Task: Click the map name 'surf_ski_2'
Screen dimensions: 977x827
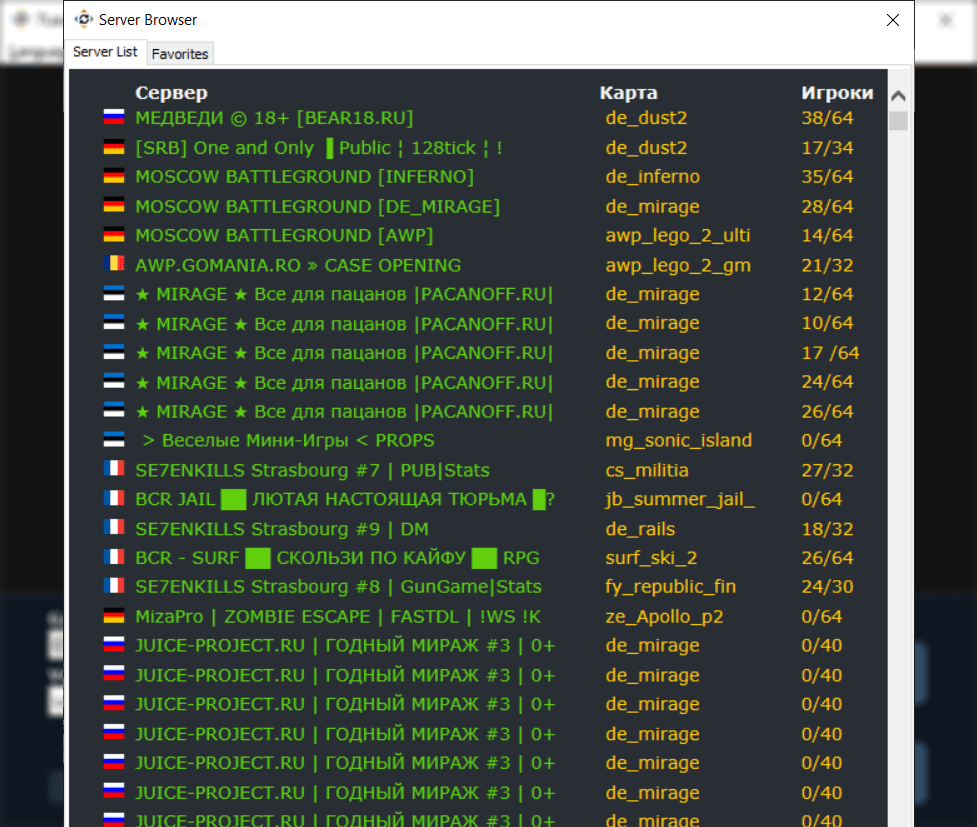Action: click(x=651, y=558)
